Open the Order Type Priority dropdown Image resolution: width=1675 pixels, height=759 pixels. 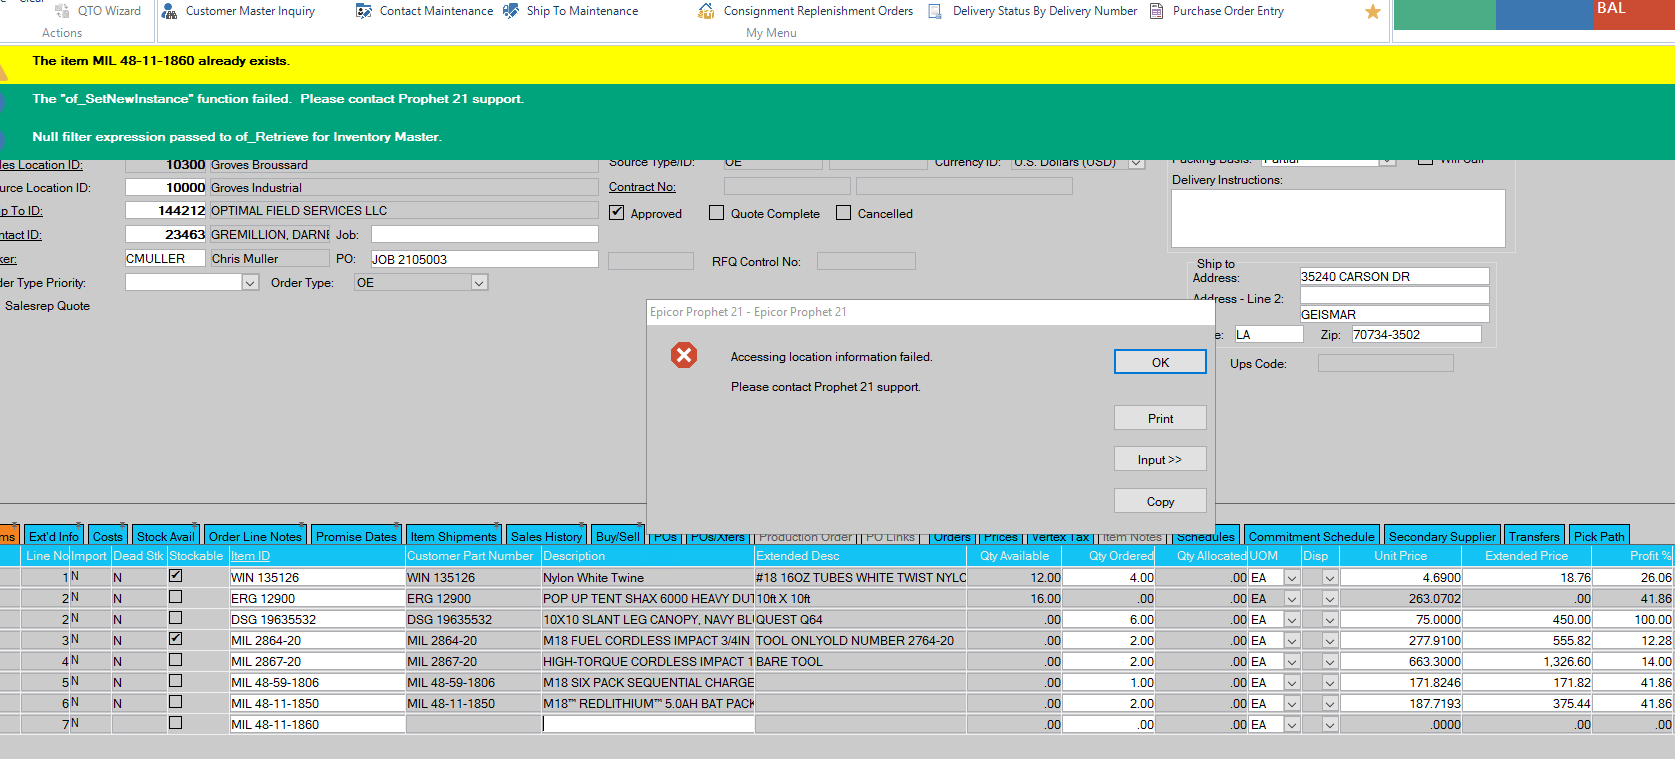[x=250, y=283]
